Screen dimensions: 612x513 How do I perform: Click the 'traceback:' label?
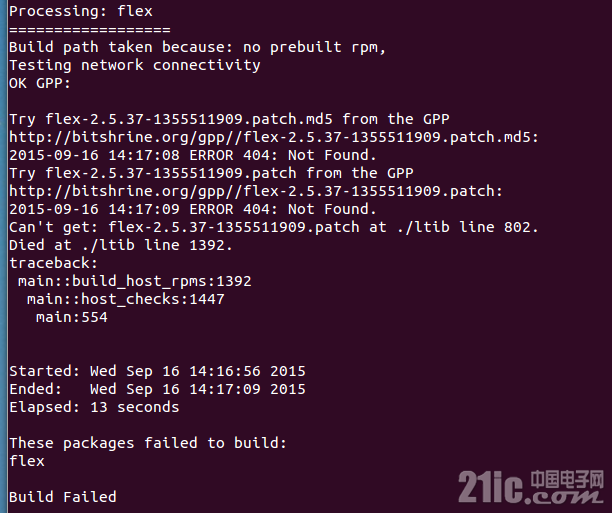point(53,263)
